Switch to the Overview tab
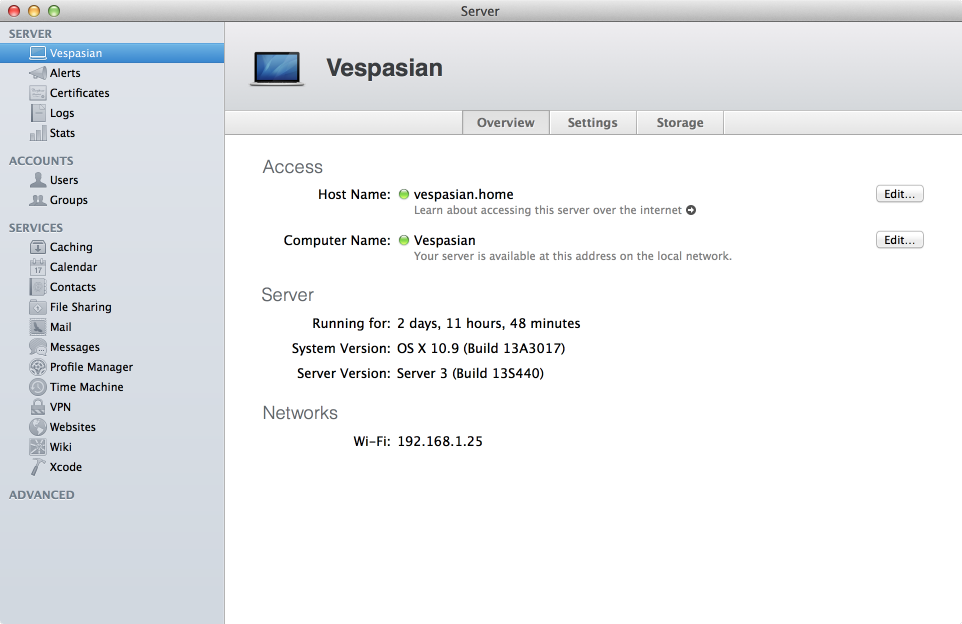The height and width of the screenshot is (624, 962). pyautogui.click(x=506, y=123)
